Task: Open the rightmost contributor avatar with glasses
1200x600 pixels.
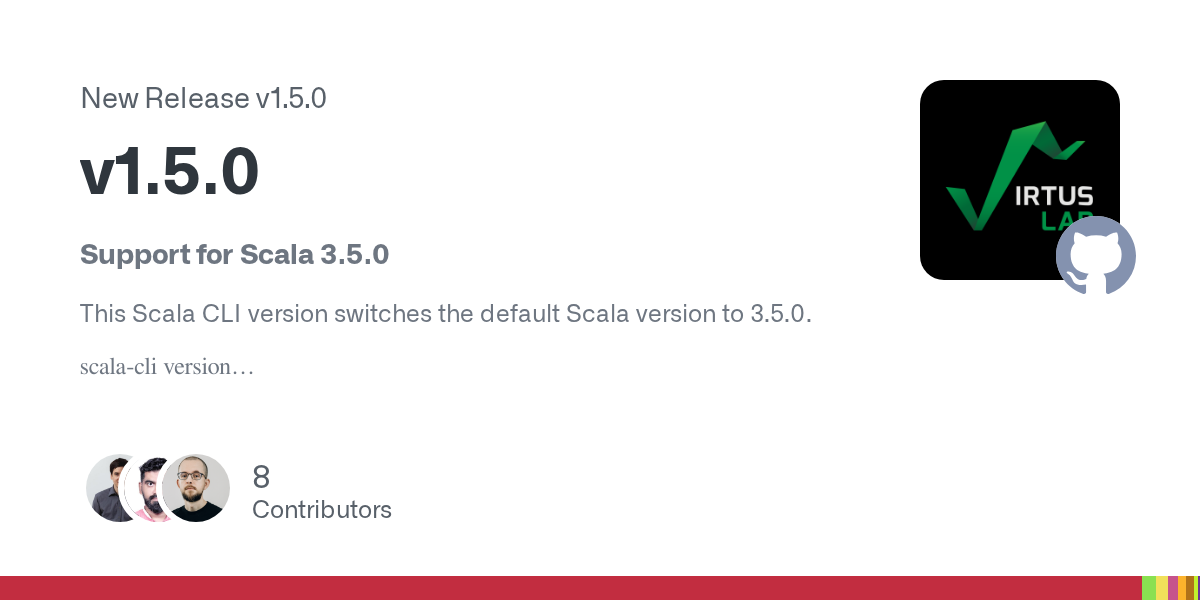Action: (x=196, y=487)
